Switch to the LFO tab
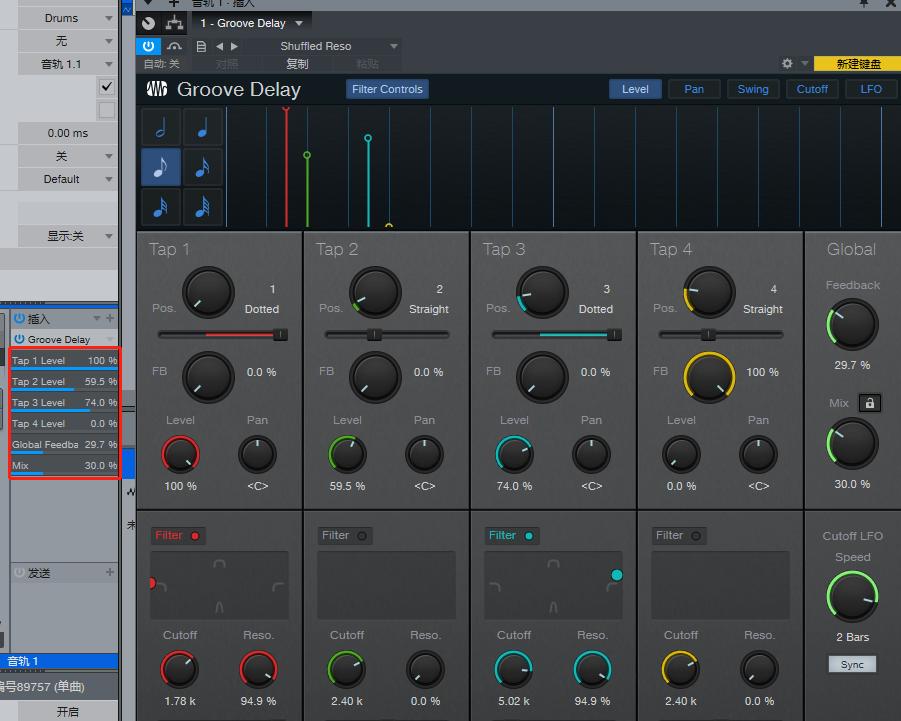Screen dimensions: 901x721 (x=871, y=89)
